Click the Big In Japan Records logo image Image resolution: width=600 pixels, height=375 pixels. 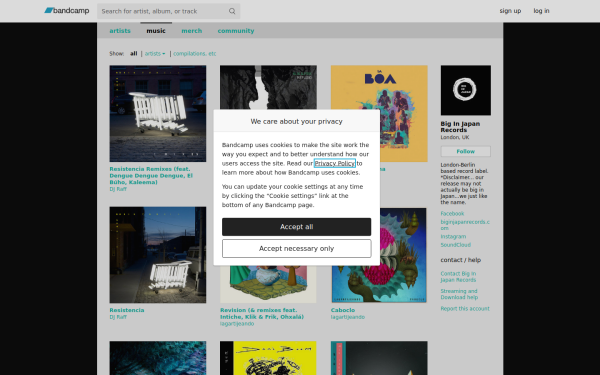(465, 90)
